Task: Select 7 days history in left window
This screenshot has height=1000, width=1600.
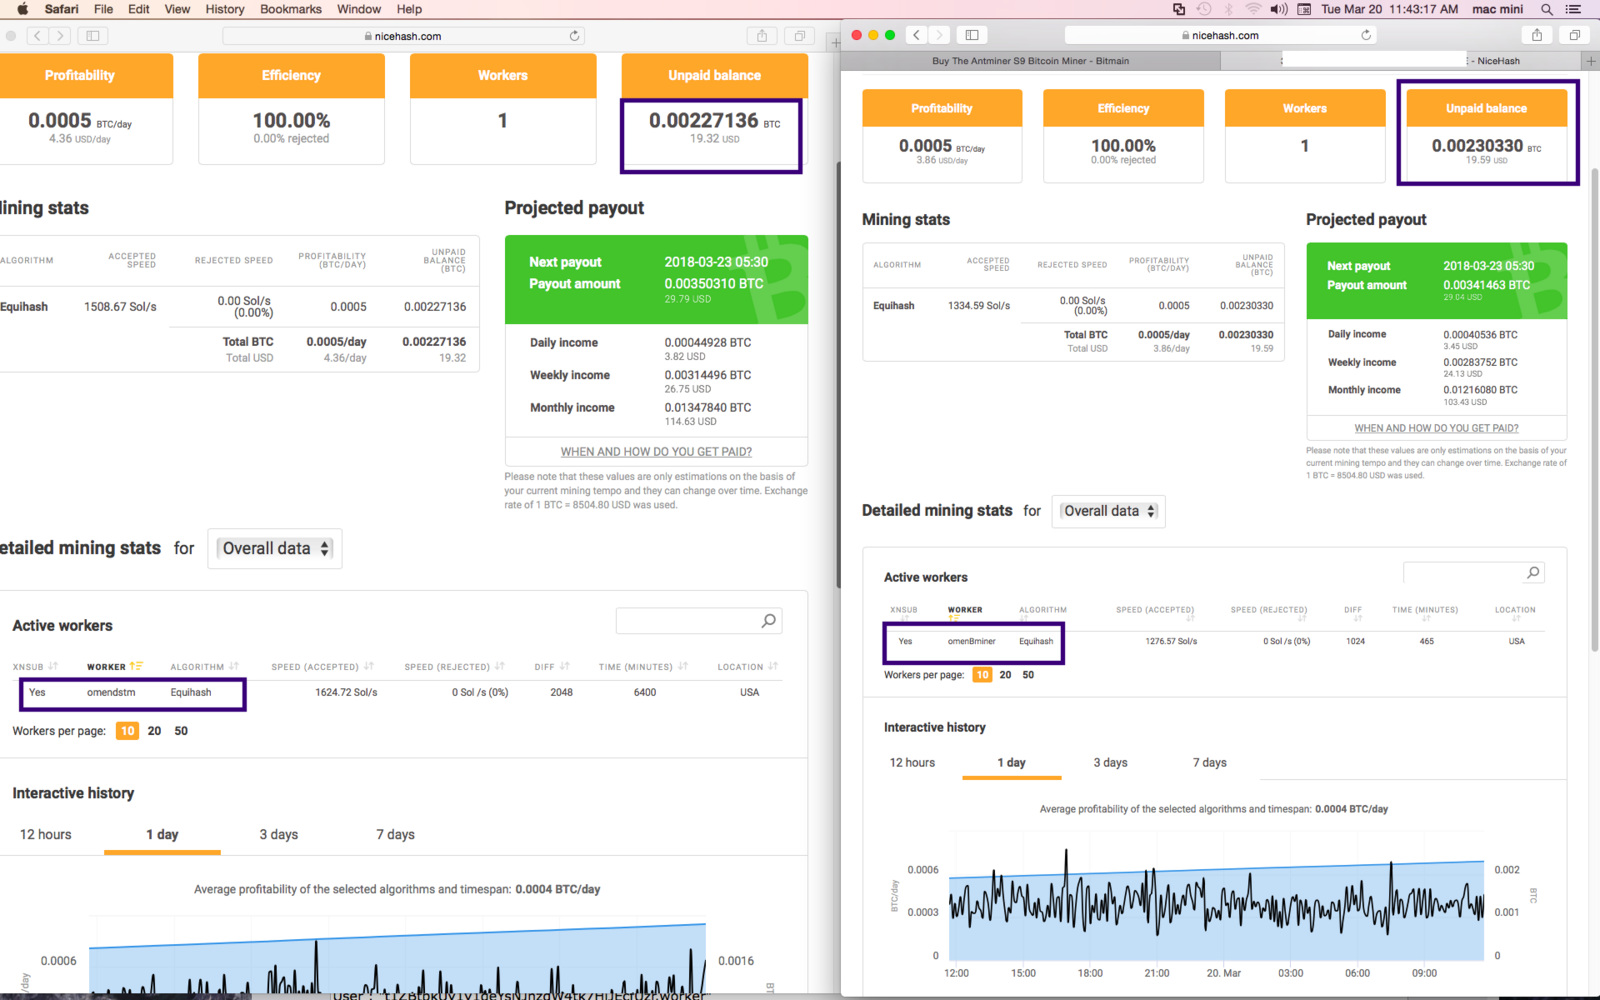Action: tap(395, 834)
